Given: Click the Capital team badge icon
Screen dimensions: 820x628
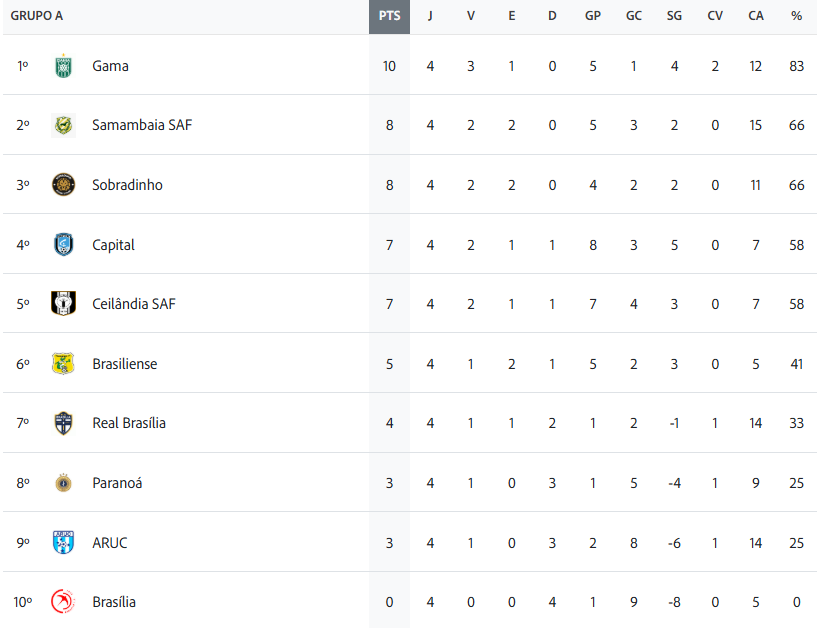Looking at the screenshot, I should point(63,245).
